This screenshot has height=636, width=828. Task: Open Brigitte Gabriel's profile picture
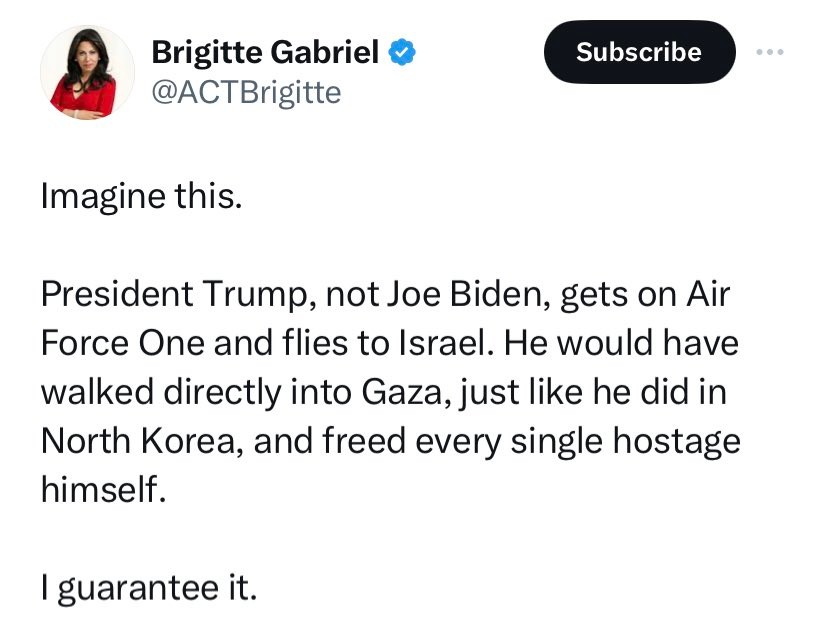point(87,73)
